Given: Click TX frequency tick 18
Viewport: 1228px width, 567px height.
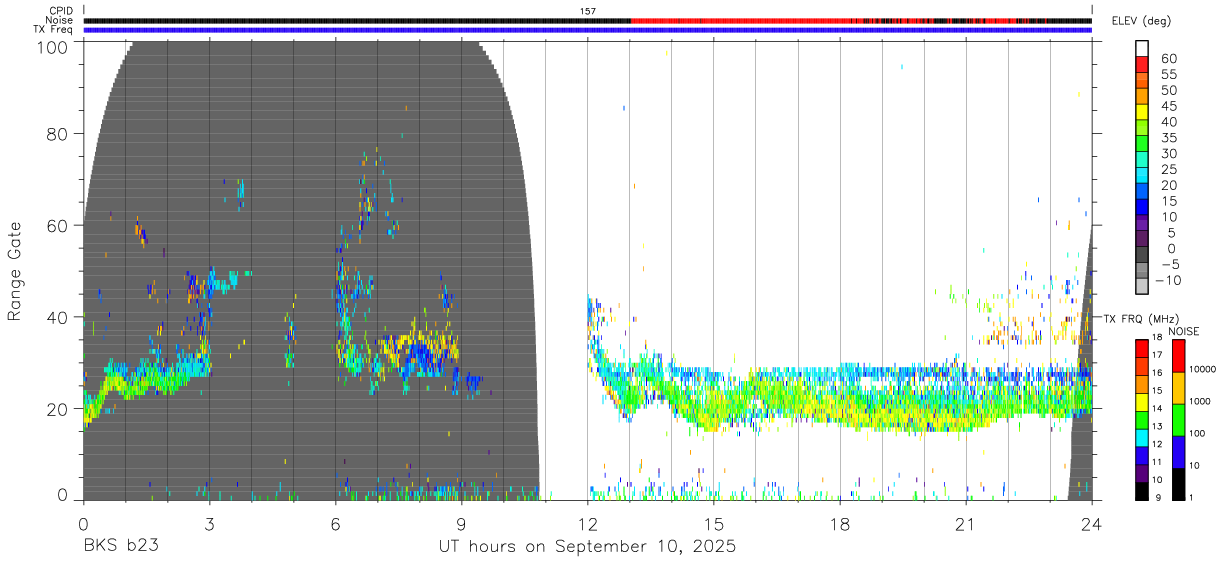Looking at the screenshot, I should [1157, 338].
